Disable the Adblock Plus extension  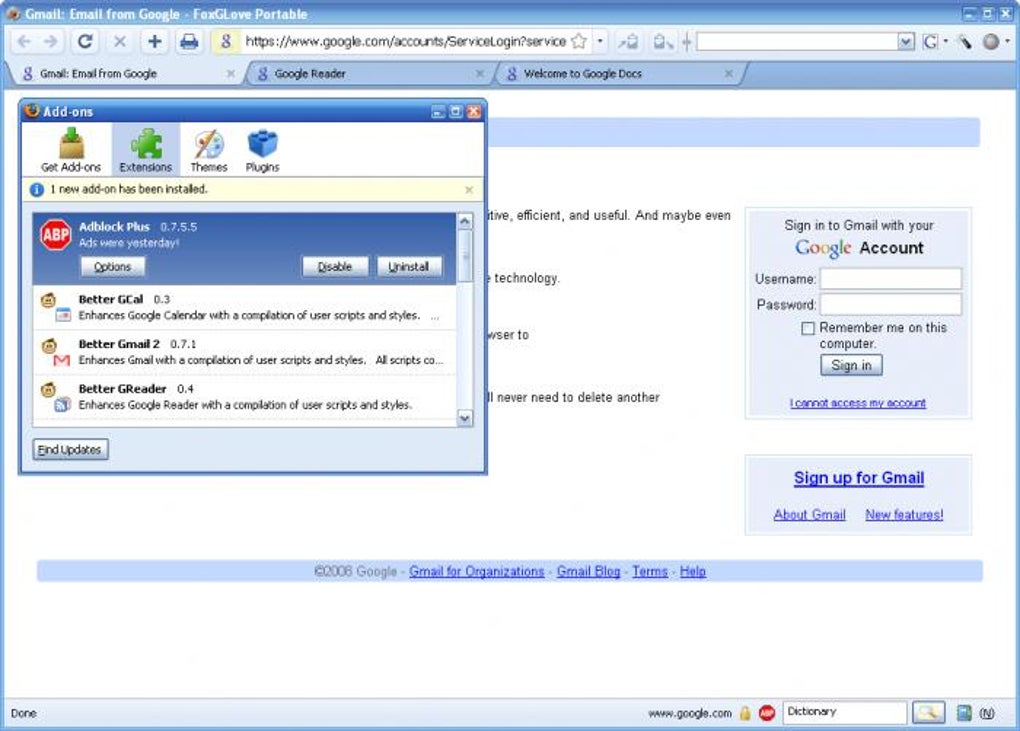click(x=335, y=267)
